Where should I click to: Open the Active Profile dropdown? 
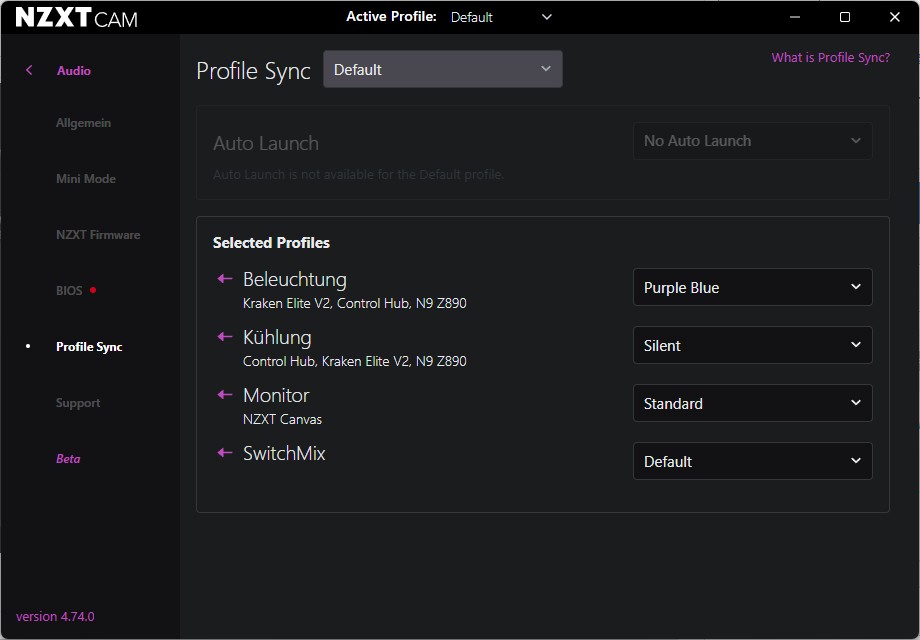501,17
